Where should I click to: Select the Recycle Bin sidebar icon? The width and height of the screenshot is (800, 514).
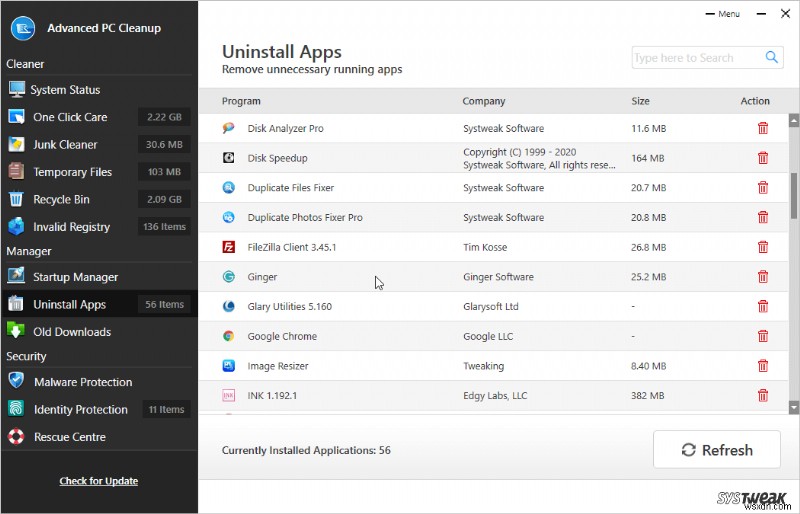(x=16, y=199)
